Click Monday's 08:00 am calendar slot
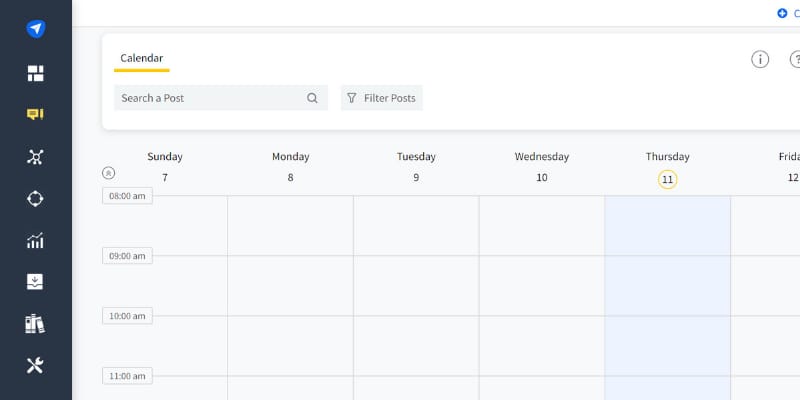The height and width of the screenshot is (400, 800). 290,225
